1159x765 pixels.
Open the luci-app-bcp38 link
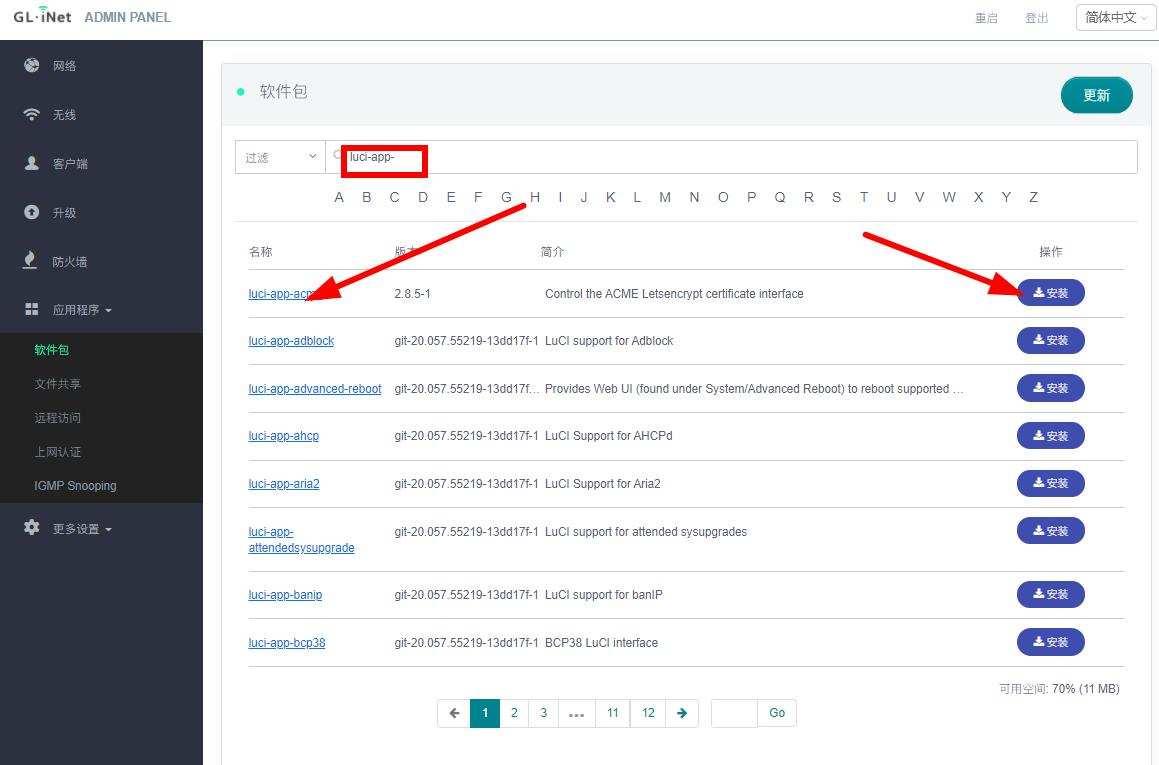click(x=287, y=643)
